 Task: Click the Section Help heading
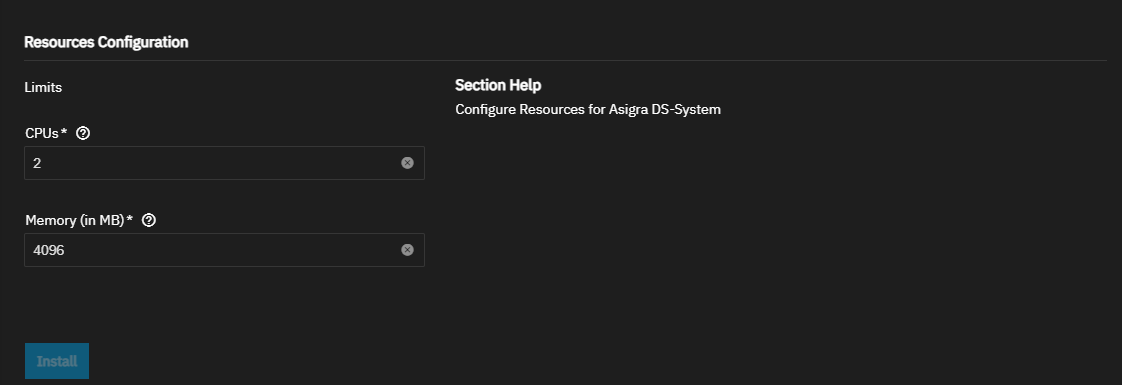click(498, 85)
